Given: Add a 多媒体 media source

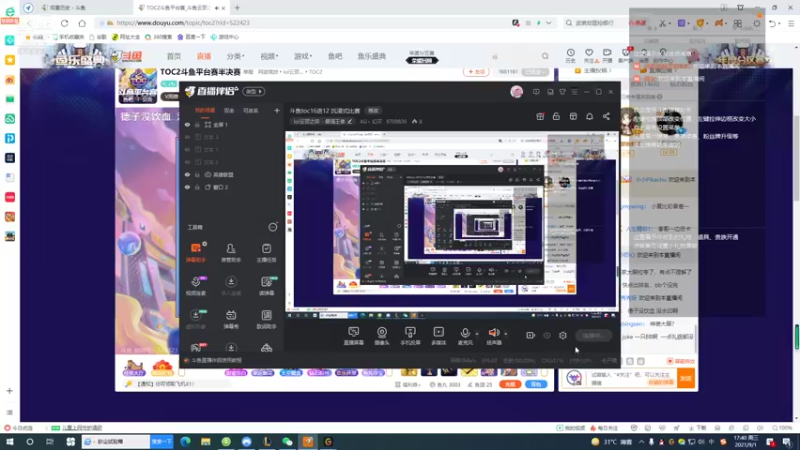Looking at the screenshot, I should click(438, 336).
